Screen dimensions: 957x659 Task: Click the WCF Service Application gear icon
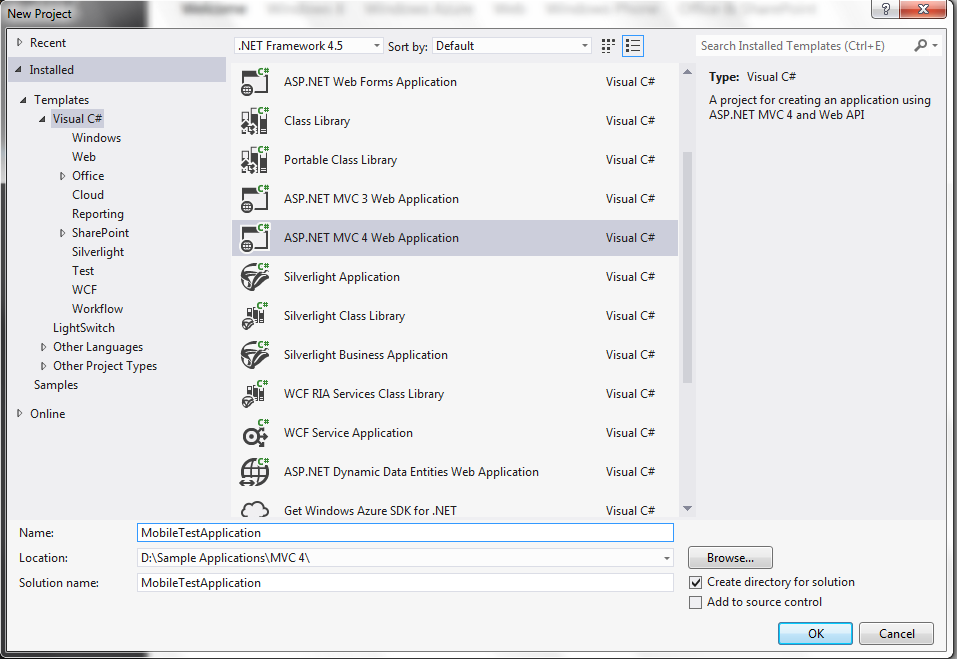[x=253, y=432]
